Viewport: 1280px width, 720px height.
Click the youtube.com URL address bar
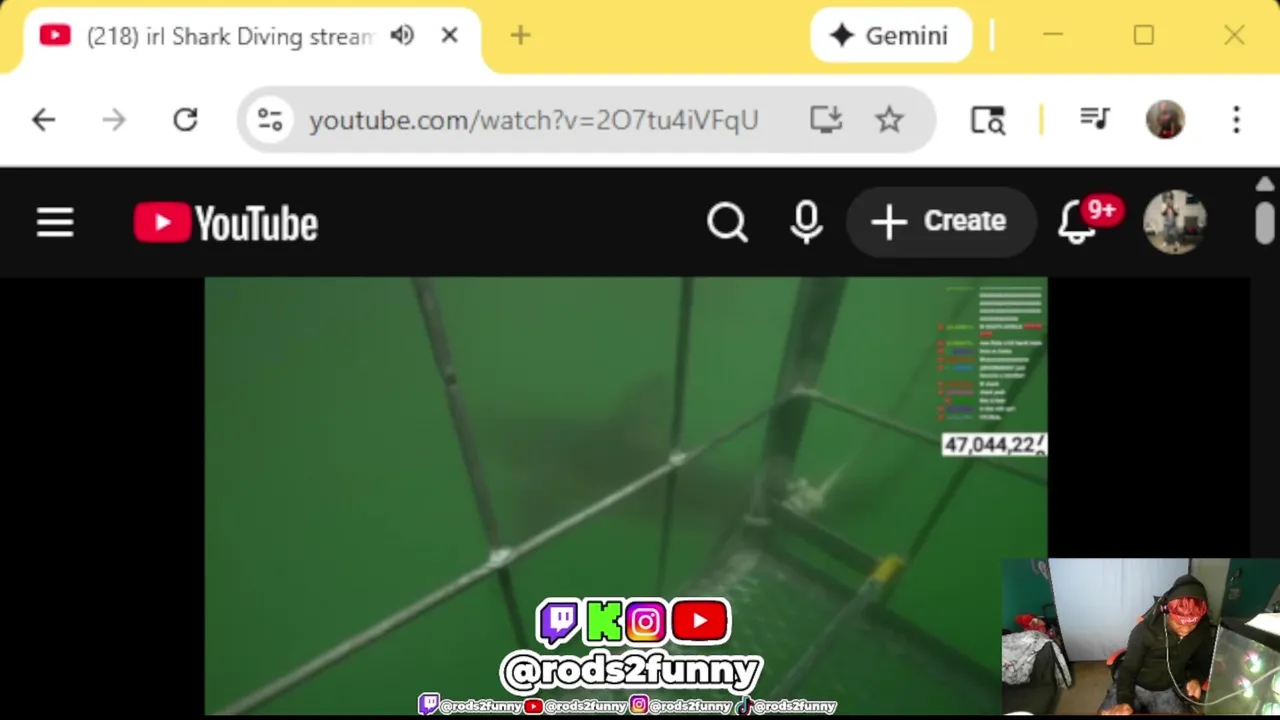[x=534, y=120]
